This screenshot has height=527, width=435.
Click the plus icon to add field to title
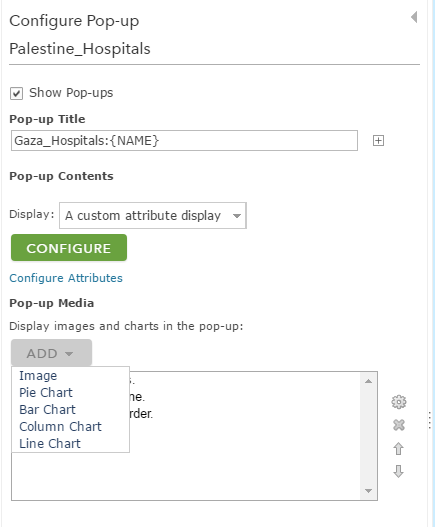coord(378,140)
